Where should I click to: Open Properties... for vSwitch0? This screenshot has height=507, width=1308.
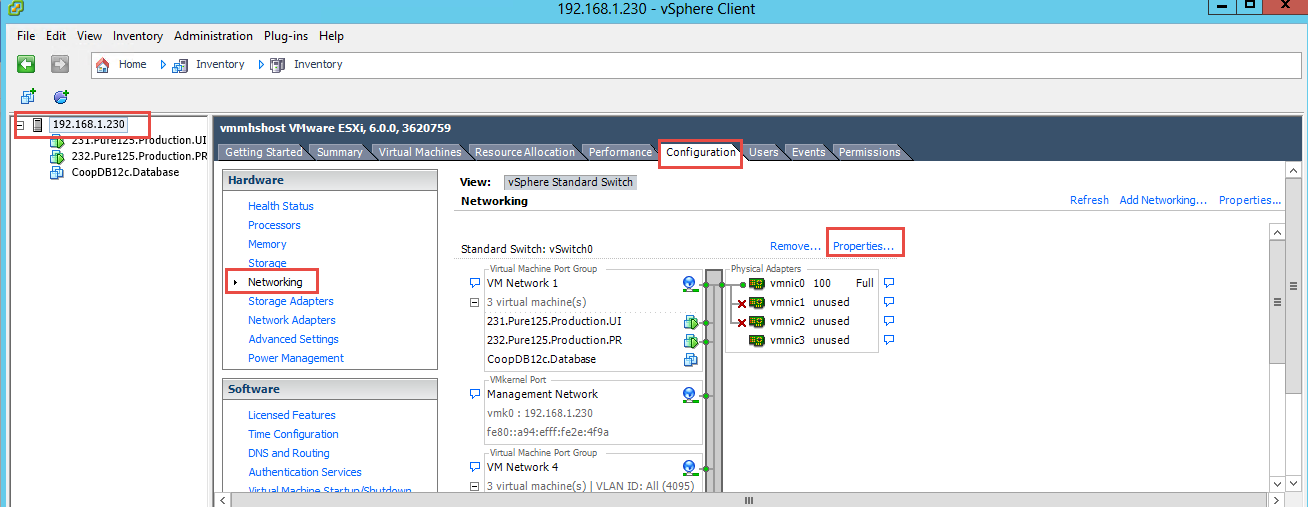pos(863,246)
